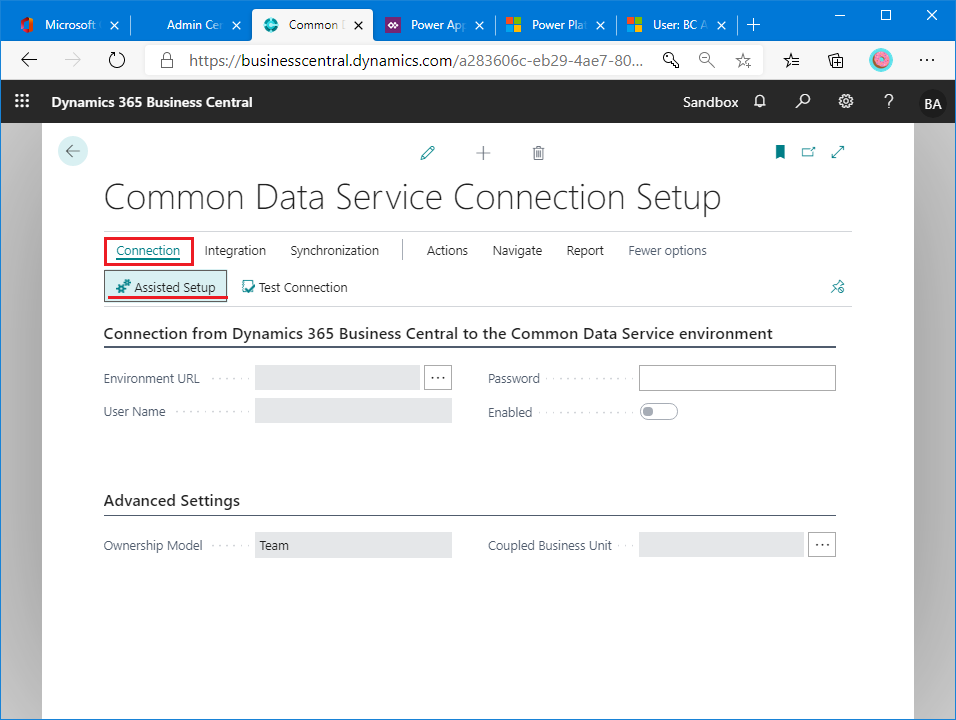Open the browser favorites list
Screen dimensions: 956x720
(791, 60)
